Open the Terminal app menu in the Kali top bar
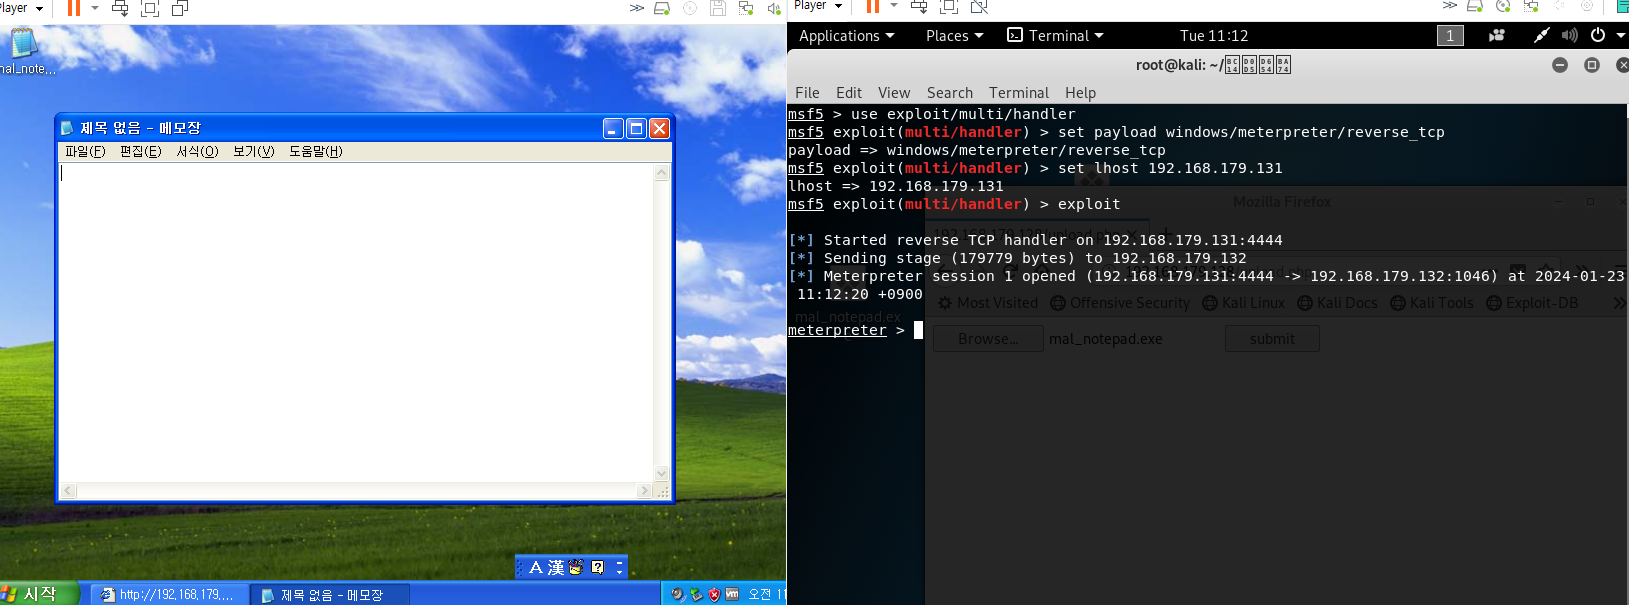The image size is (1629, 605). (1055, 36)
